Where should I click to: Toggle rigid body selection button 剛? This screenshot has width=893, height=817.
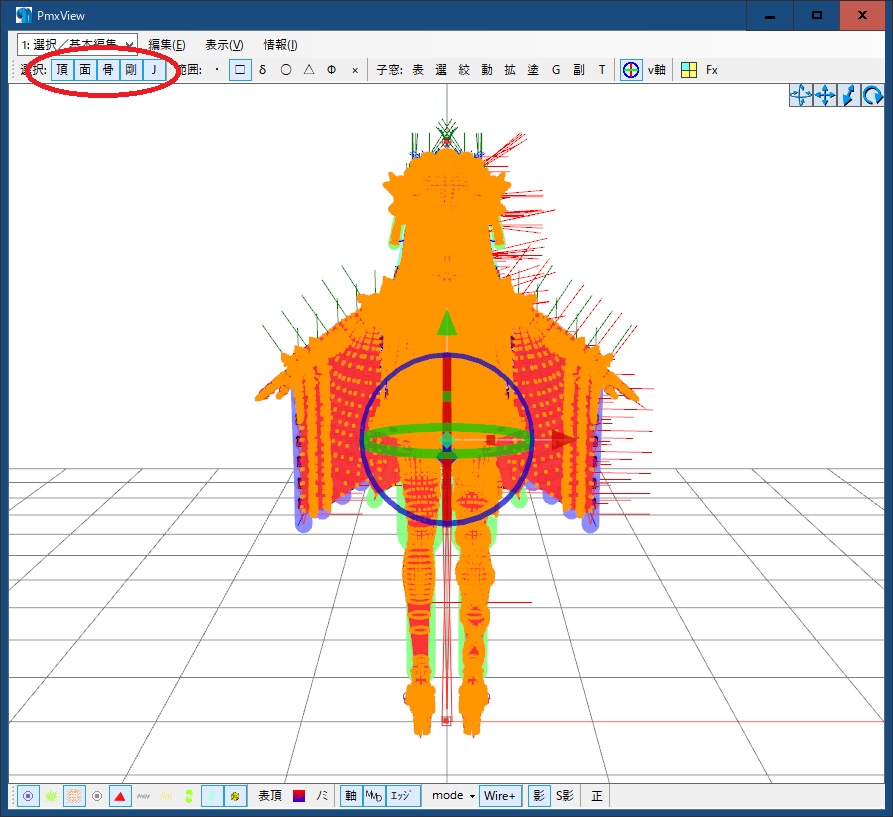(x=131, y=70)
